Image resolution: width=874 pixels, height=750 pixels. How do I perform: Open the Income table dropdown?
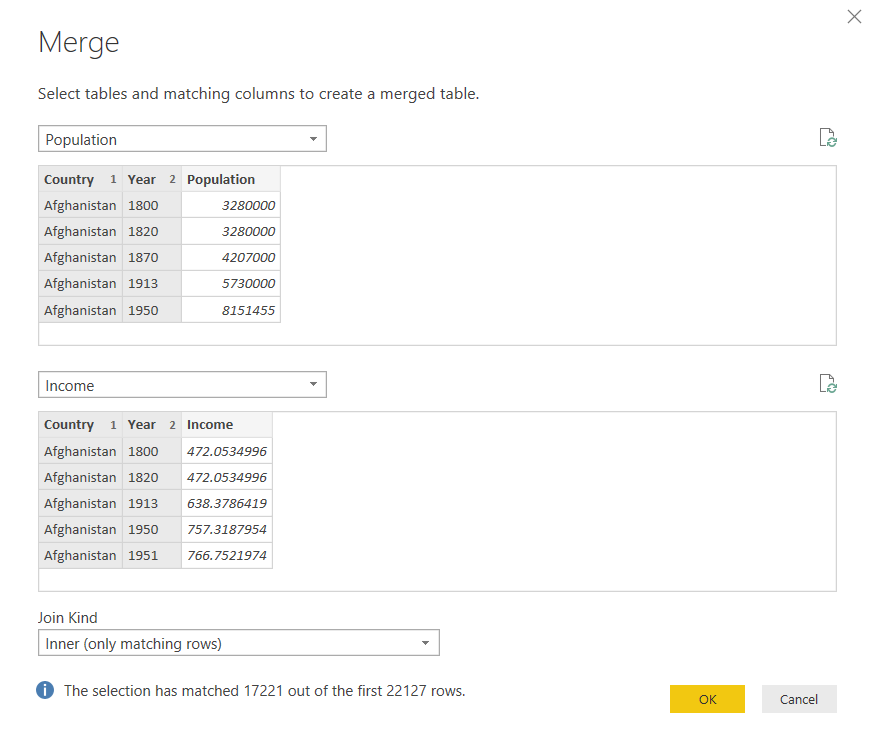point(313,385)
